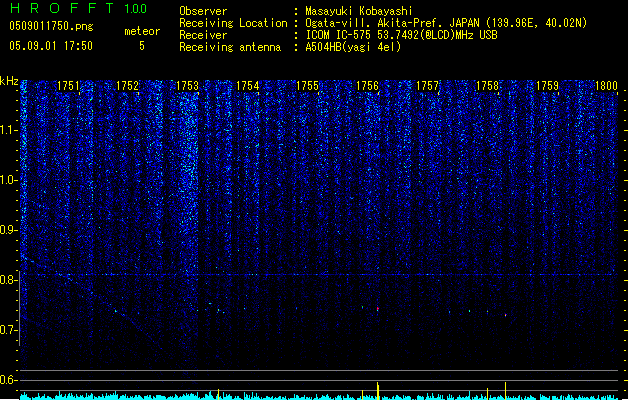
Task: Click the 1755 time marker
Action: [x=307, y=86]
